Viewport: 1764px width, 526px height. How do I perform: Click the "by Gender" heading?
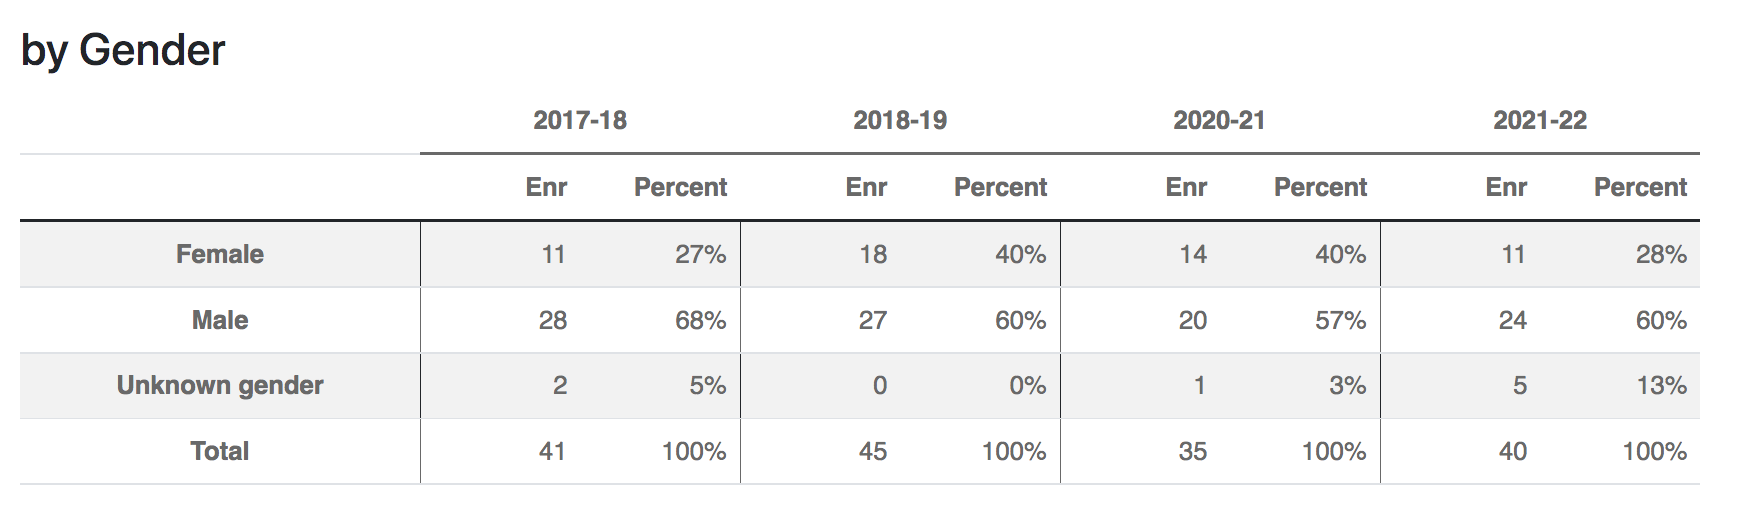click(x=123, y=50)
